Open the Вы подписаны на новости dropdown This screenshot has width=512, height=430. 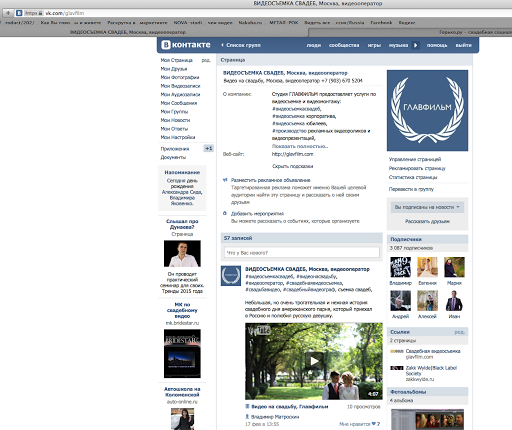click(427, 207)
